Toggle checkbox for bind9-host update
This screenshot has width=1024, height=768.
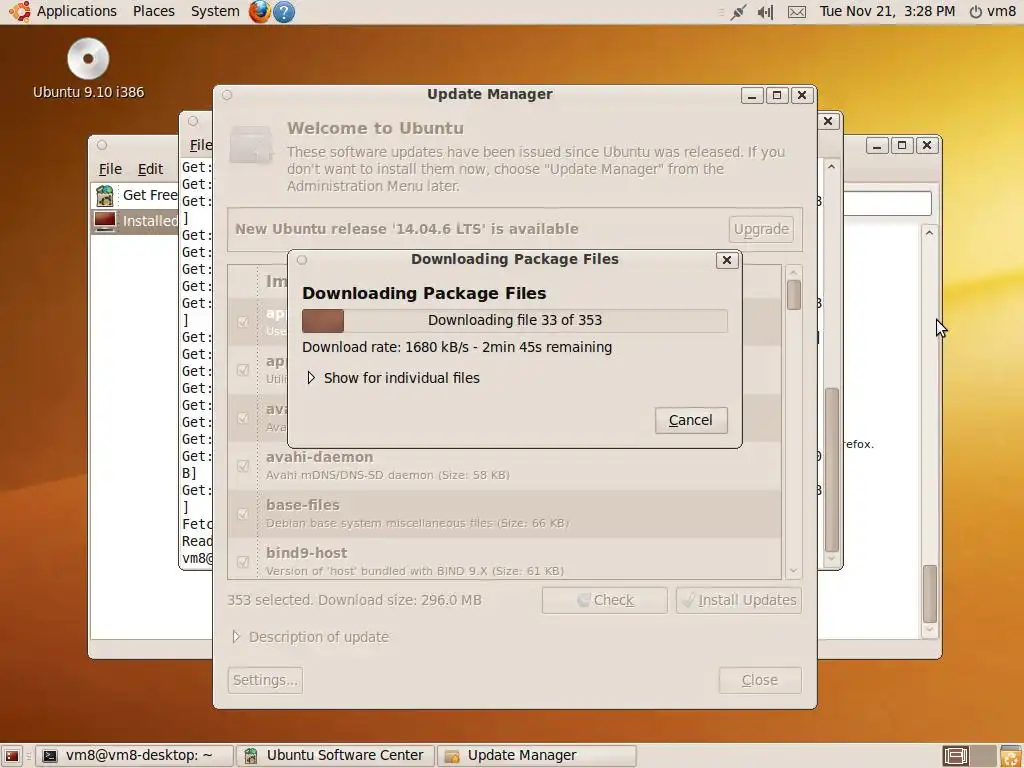(243, 562)
